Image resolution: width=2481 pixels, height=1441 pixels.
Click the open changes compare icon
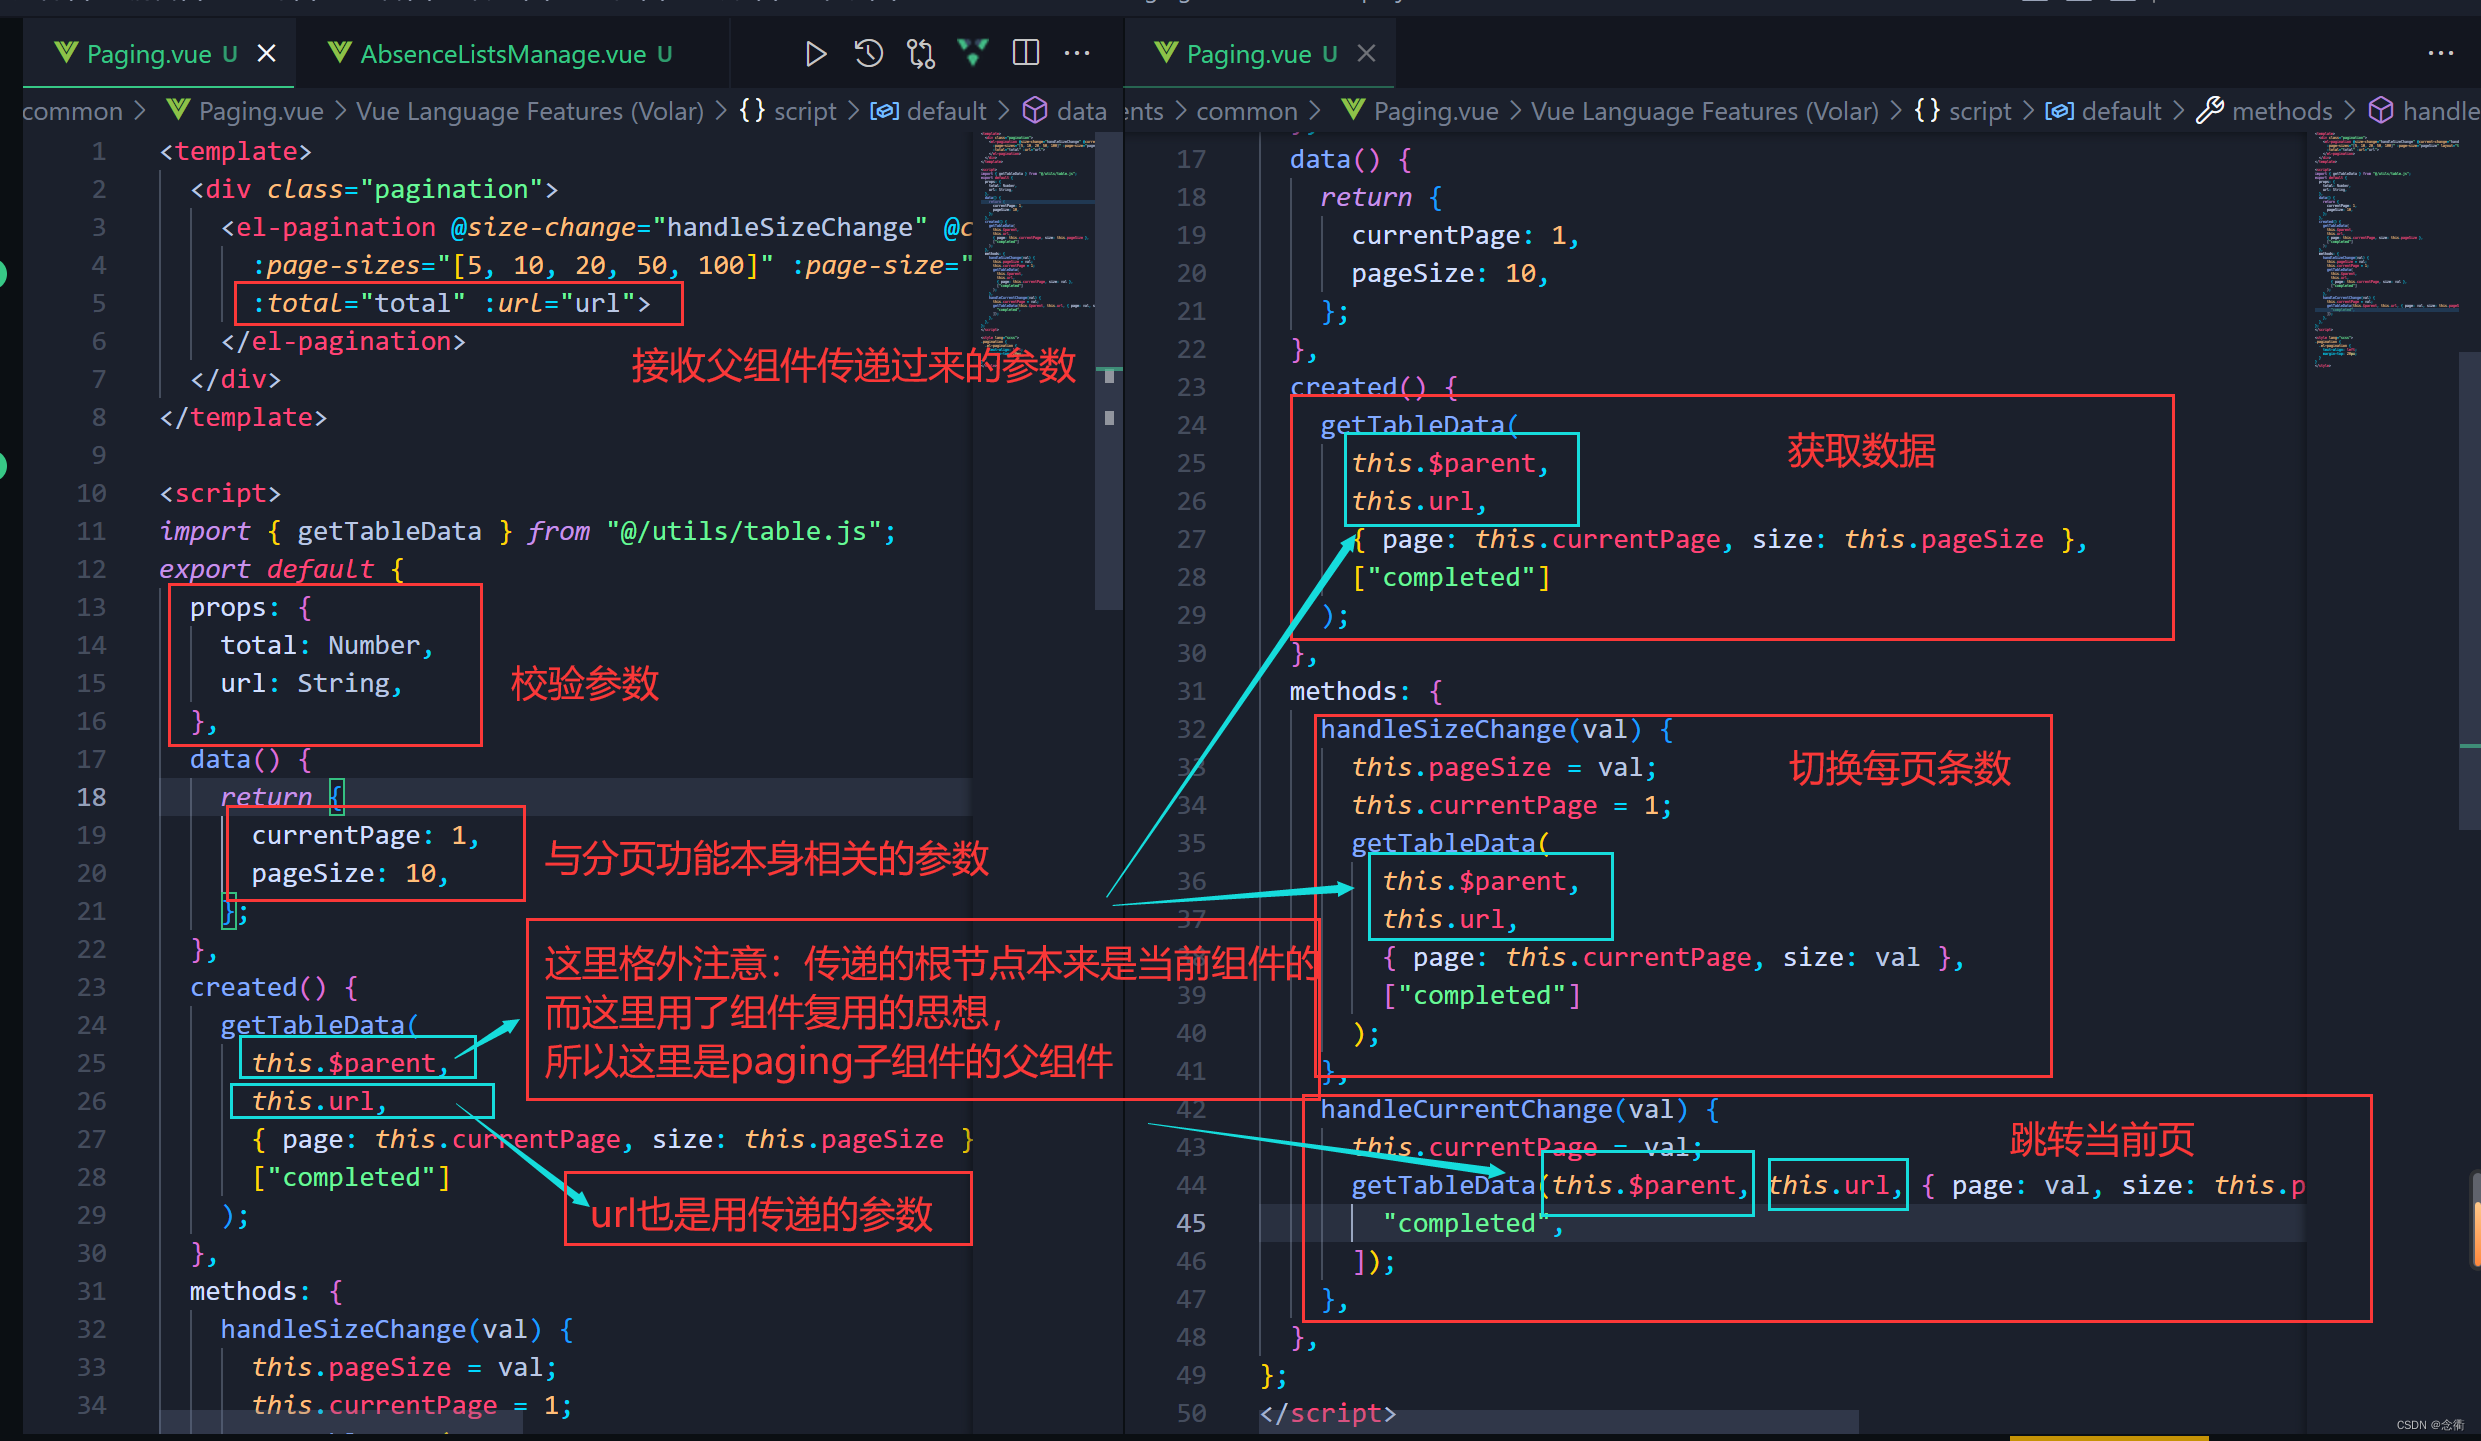[920, 54]
